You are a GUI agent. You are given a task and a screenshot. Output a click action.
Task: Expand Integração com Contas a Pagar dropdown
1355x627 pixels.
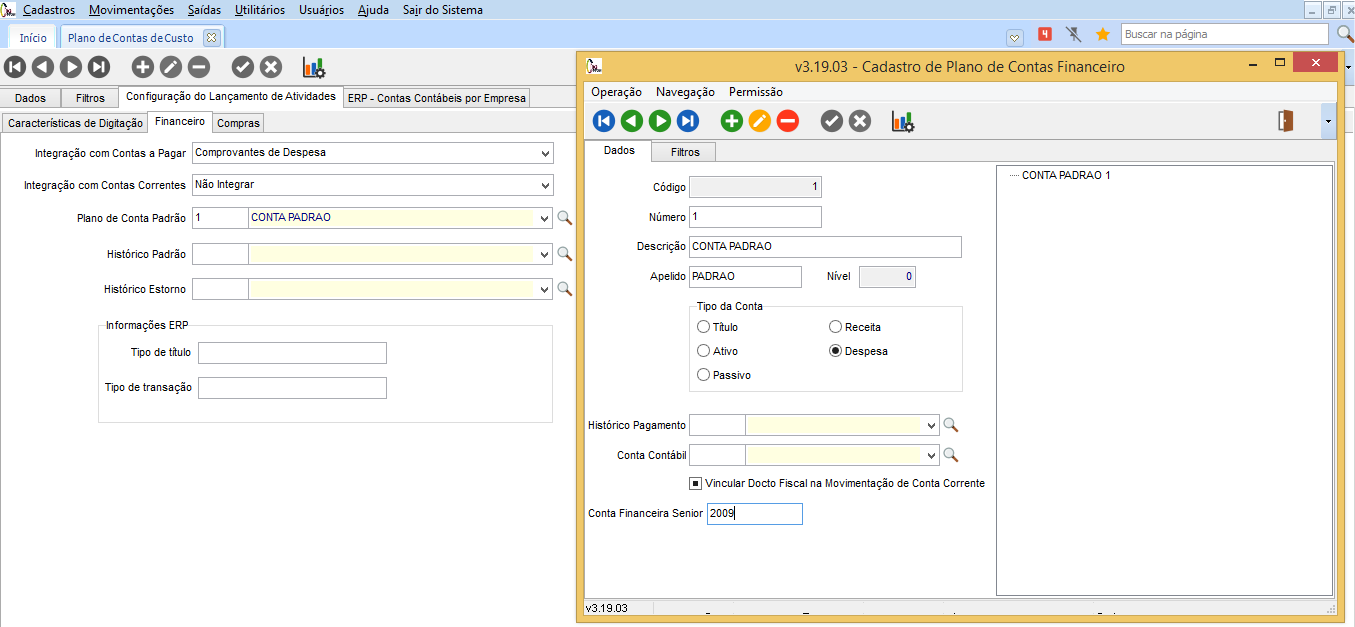545,154
